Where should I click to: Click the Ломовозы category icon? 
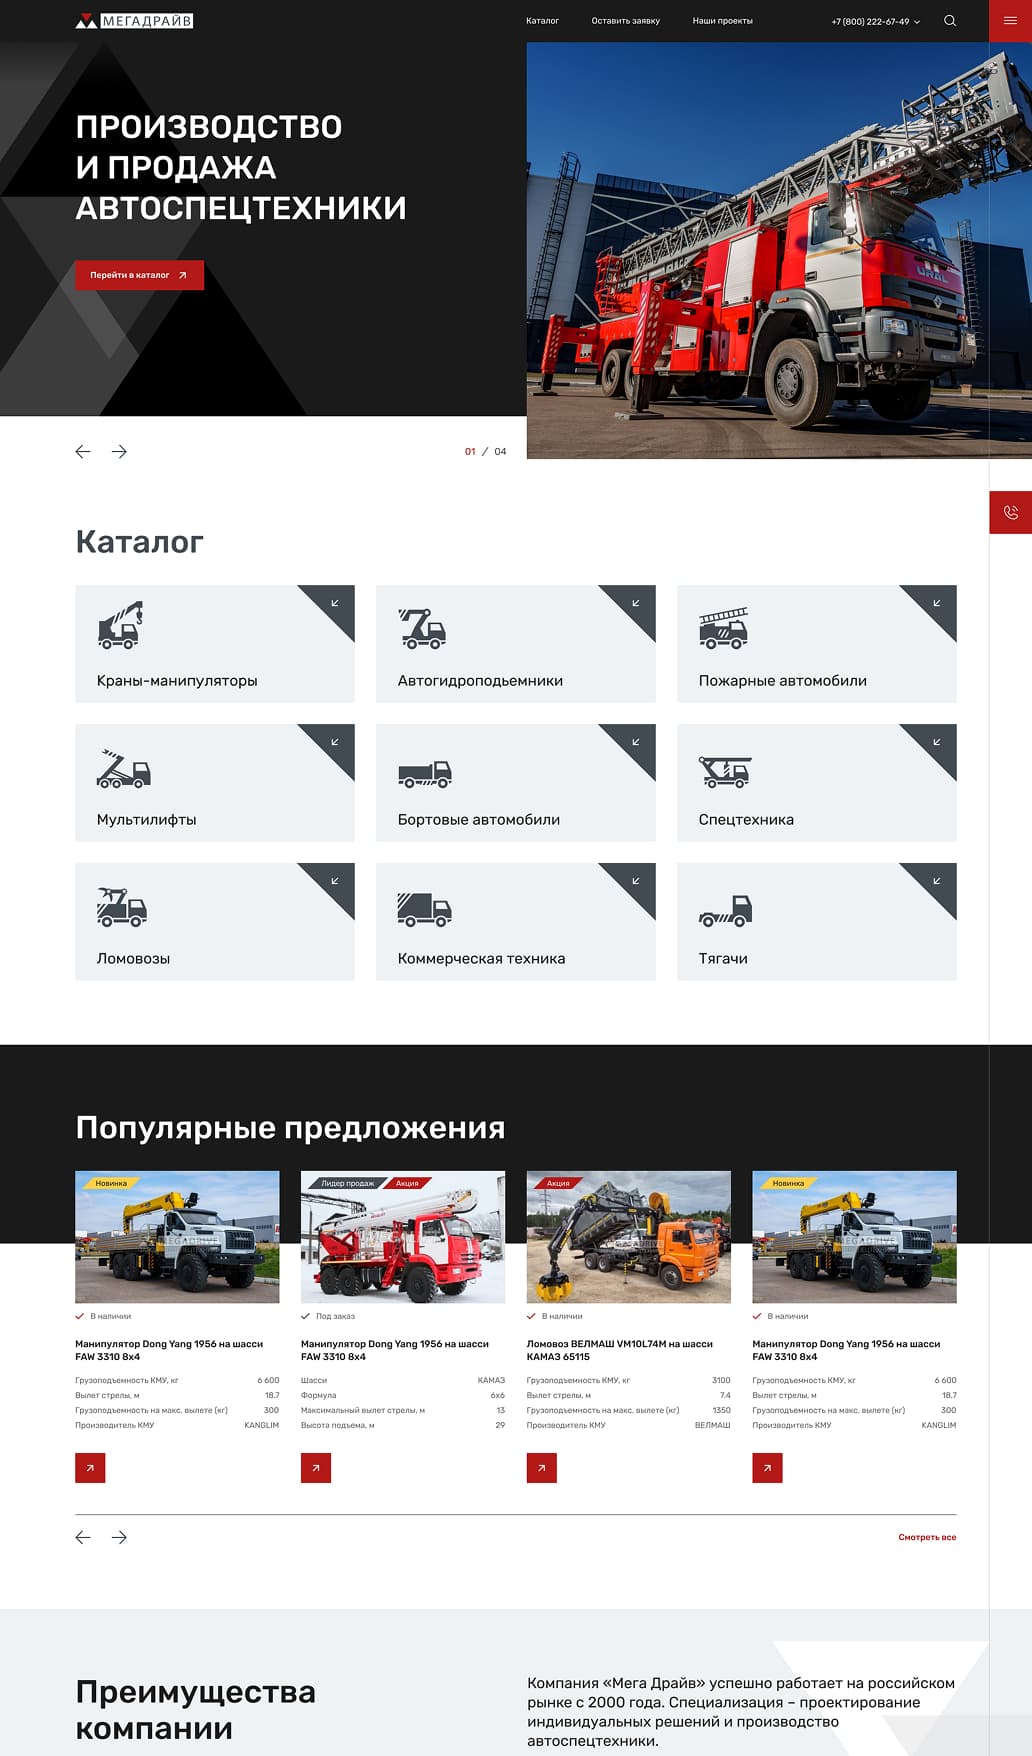(122, 906)
